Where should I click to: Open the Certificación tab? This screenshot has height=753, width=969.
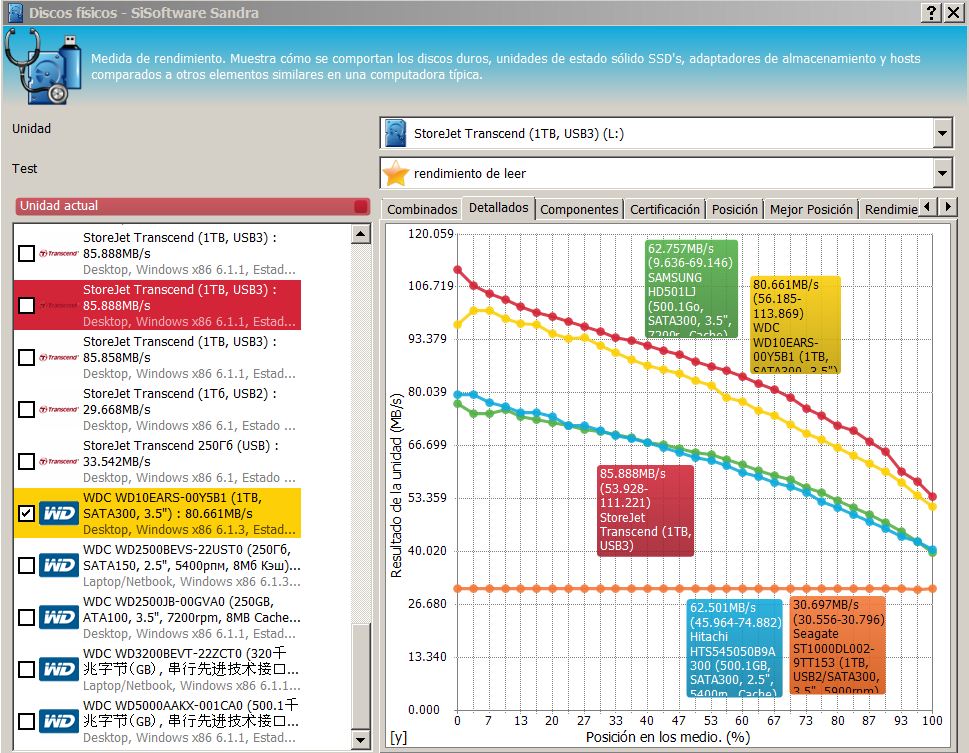pos(664,209)
